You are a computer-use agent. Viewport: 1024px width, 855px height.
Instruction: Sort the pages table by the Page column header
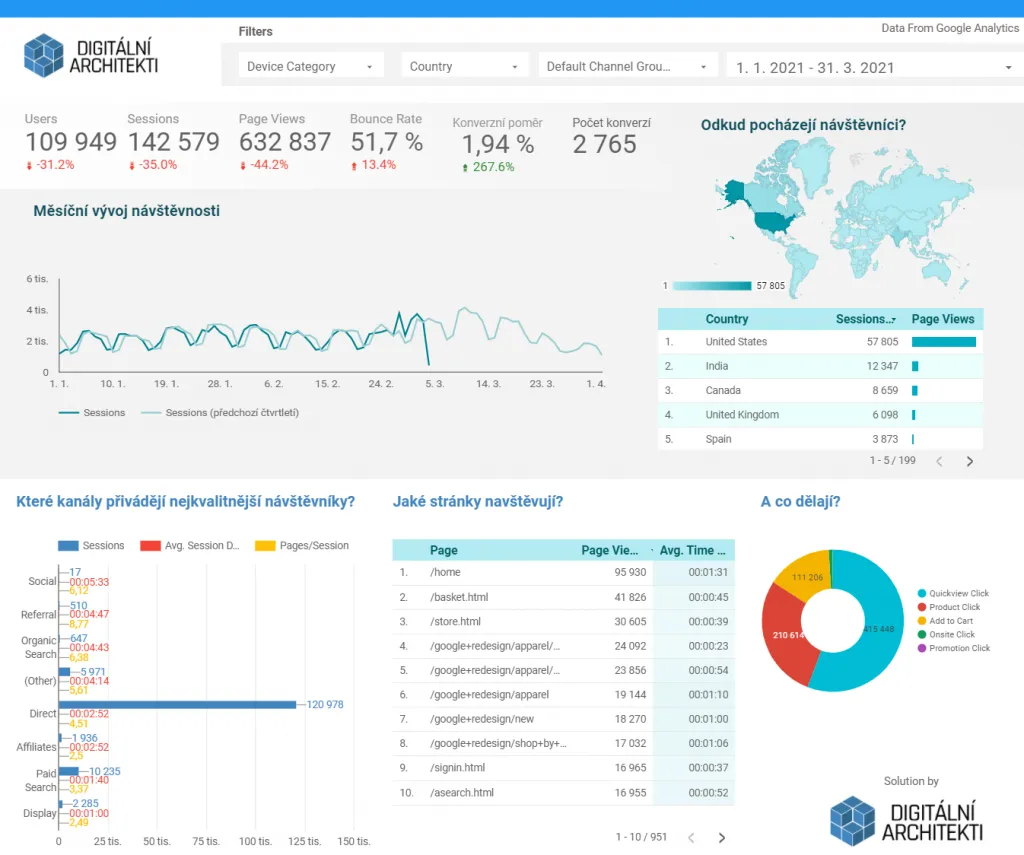tap(443, 550)
